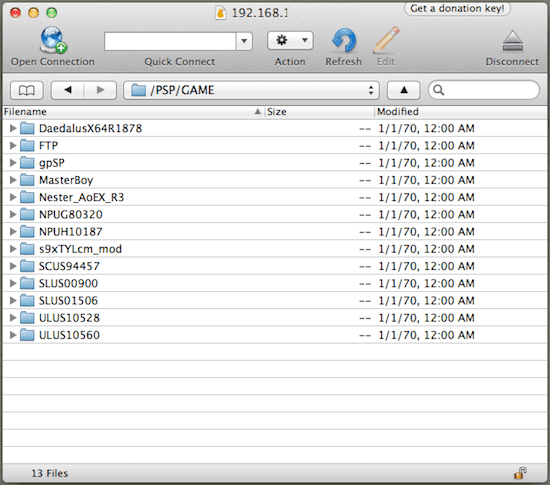Click the Edit pencil icon
The width and height of the screenshot is (550, 485).
386,40
